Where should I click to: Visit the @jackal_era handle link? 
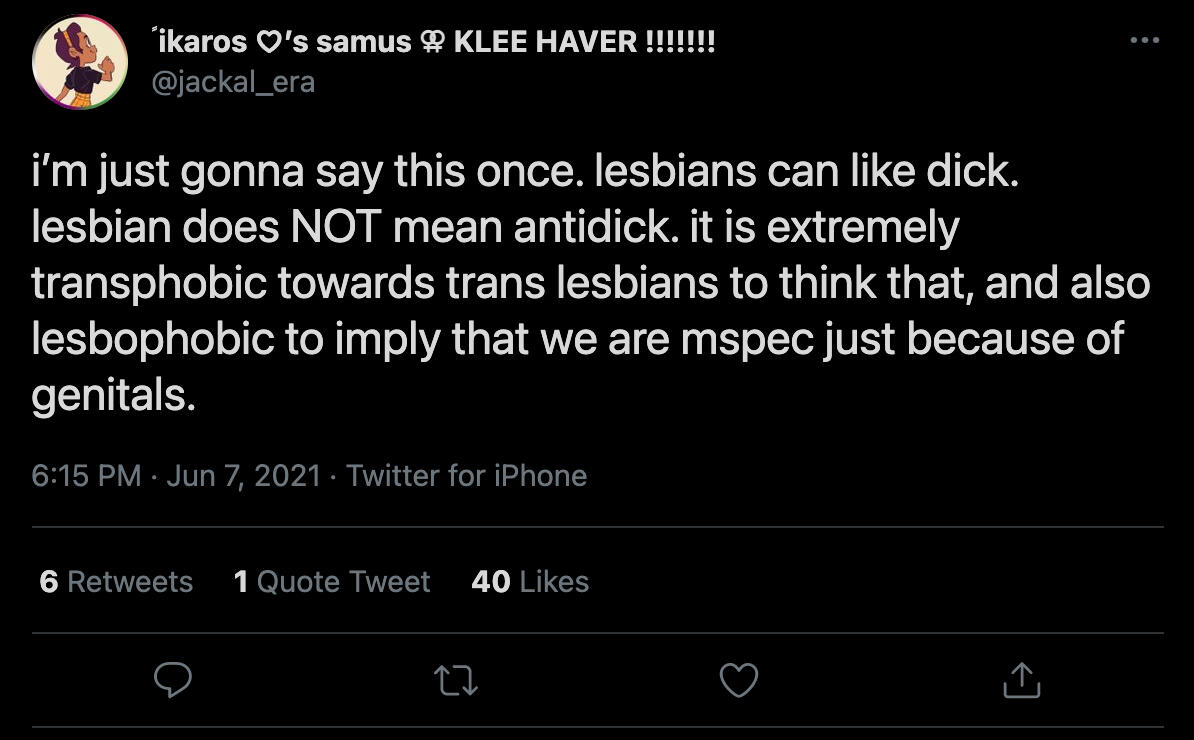[x=232, y=82]
